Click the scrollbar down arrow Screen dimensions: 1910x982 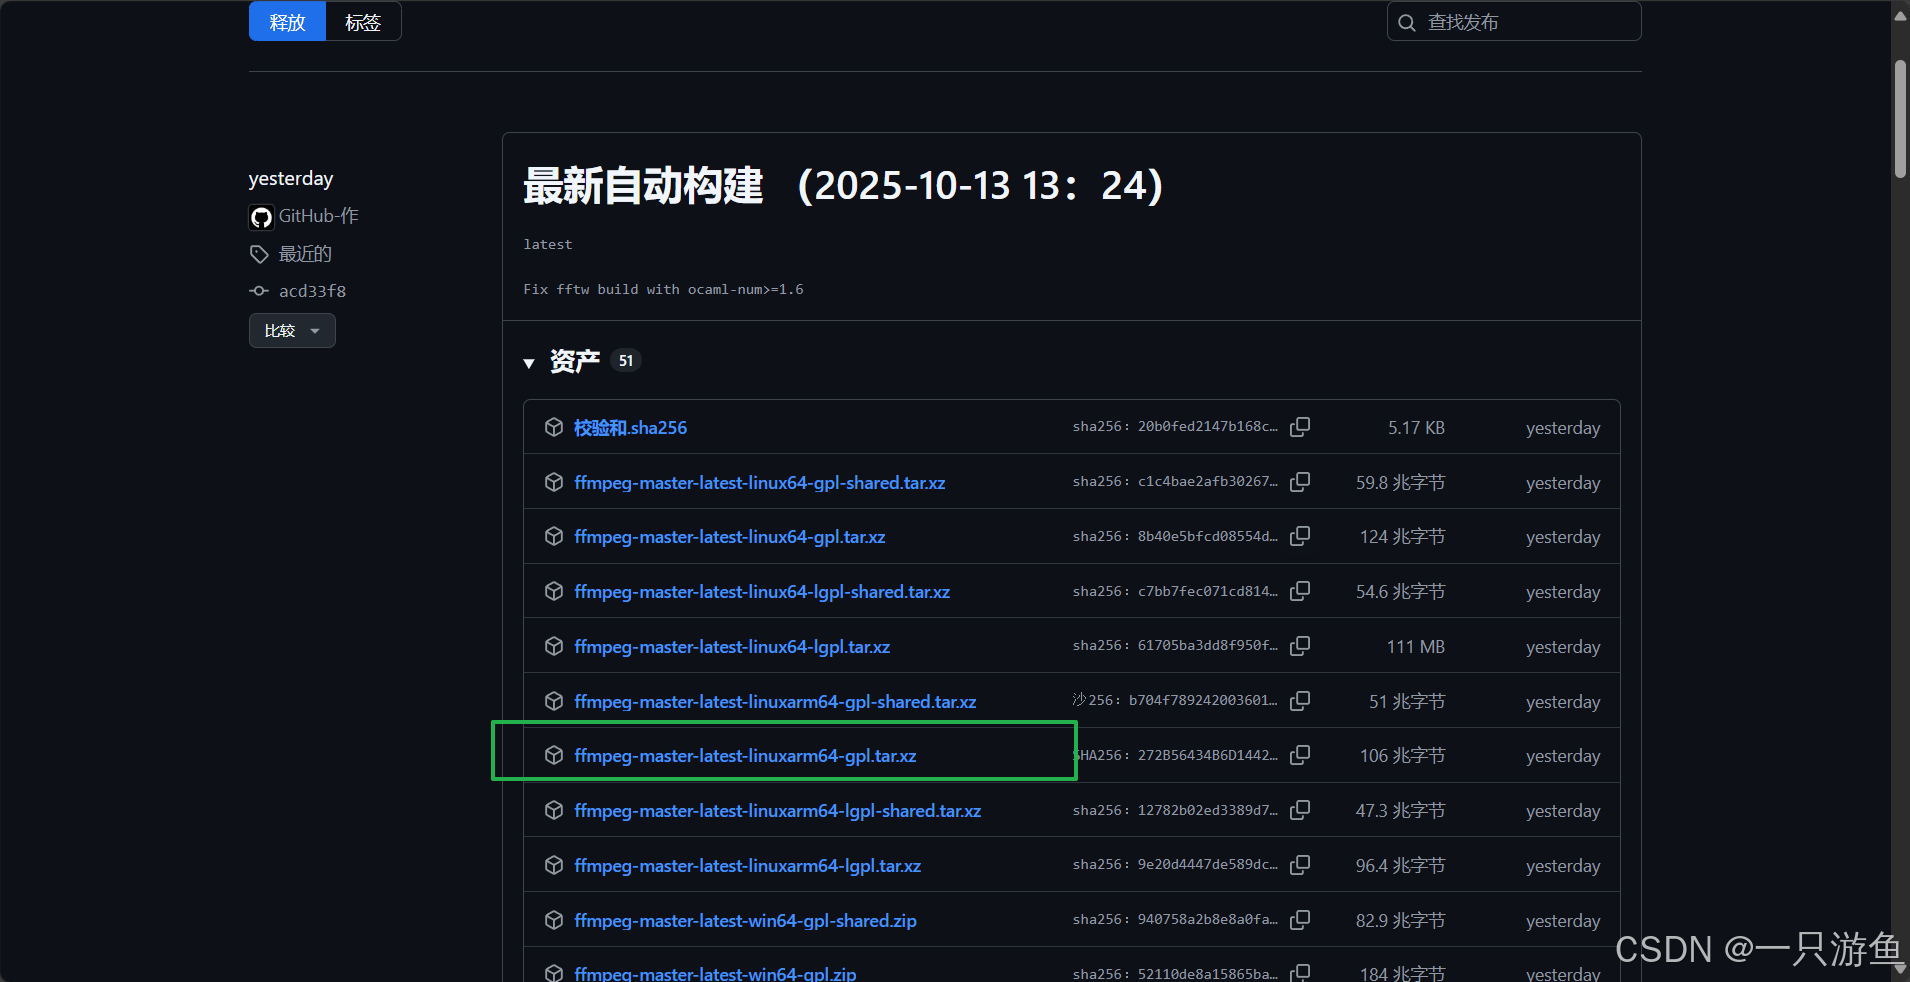point(1900,968)
